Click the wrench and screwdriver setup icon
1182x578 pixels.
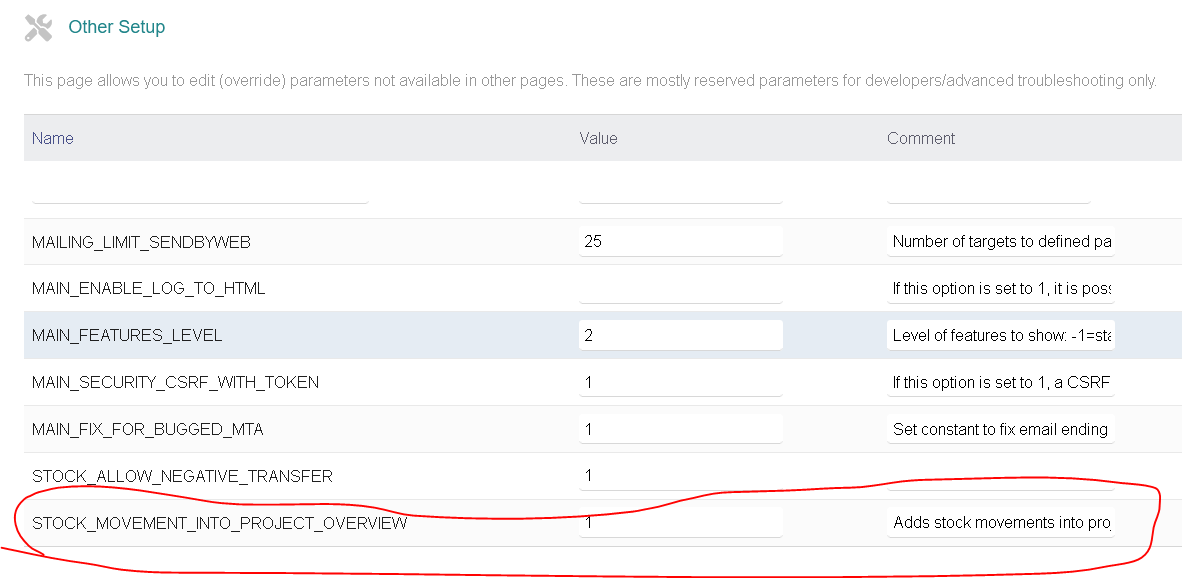(x=38, y=28)
